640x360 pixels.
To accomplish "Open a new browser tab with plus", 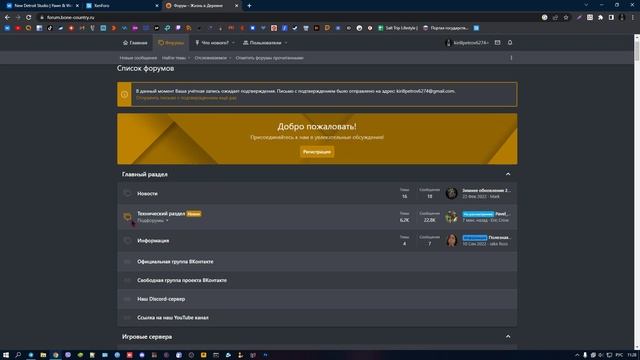I will 249,6.
